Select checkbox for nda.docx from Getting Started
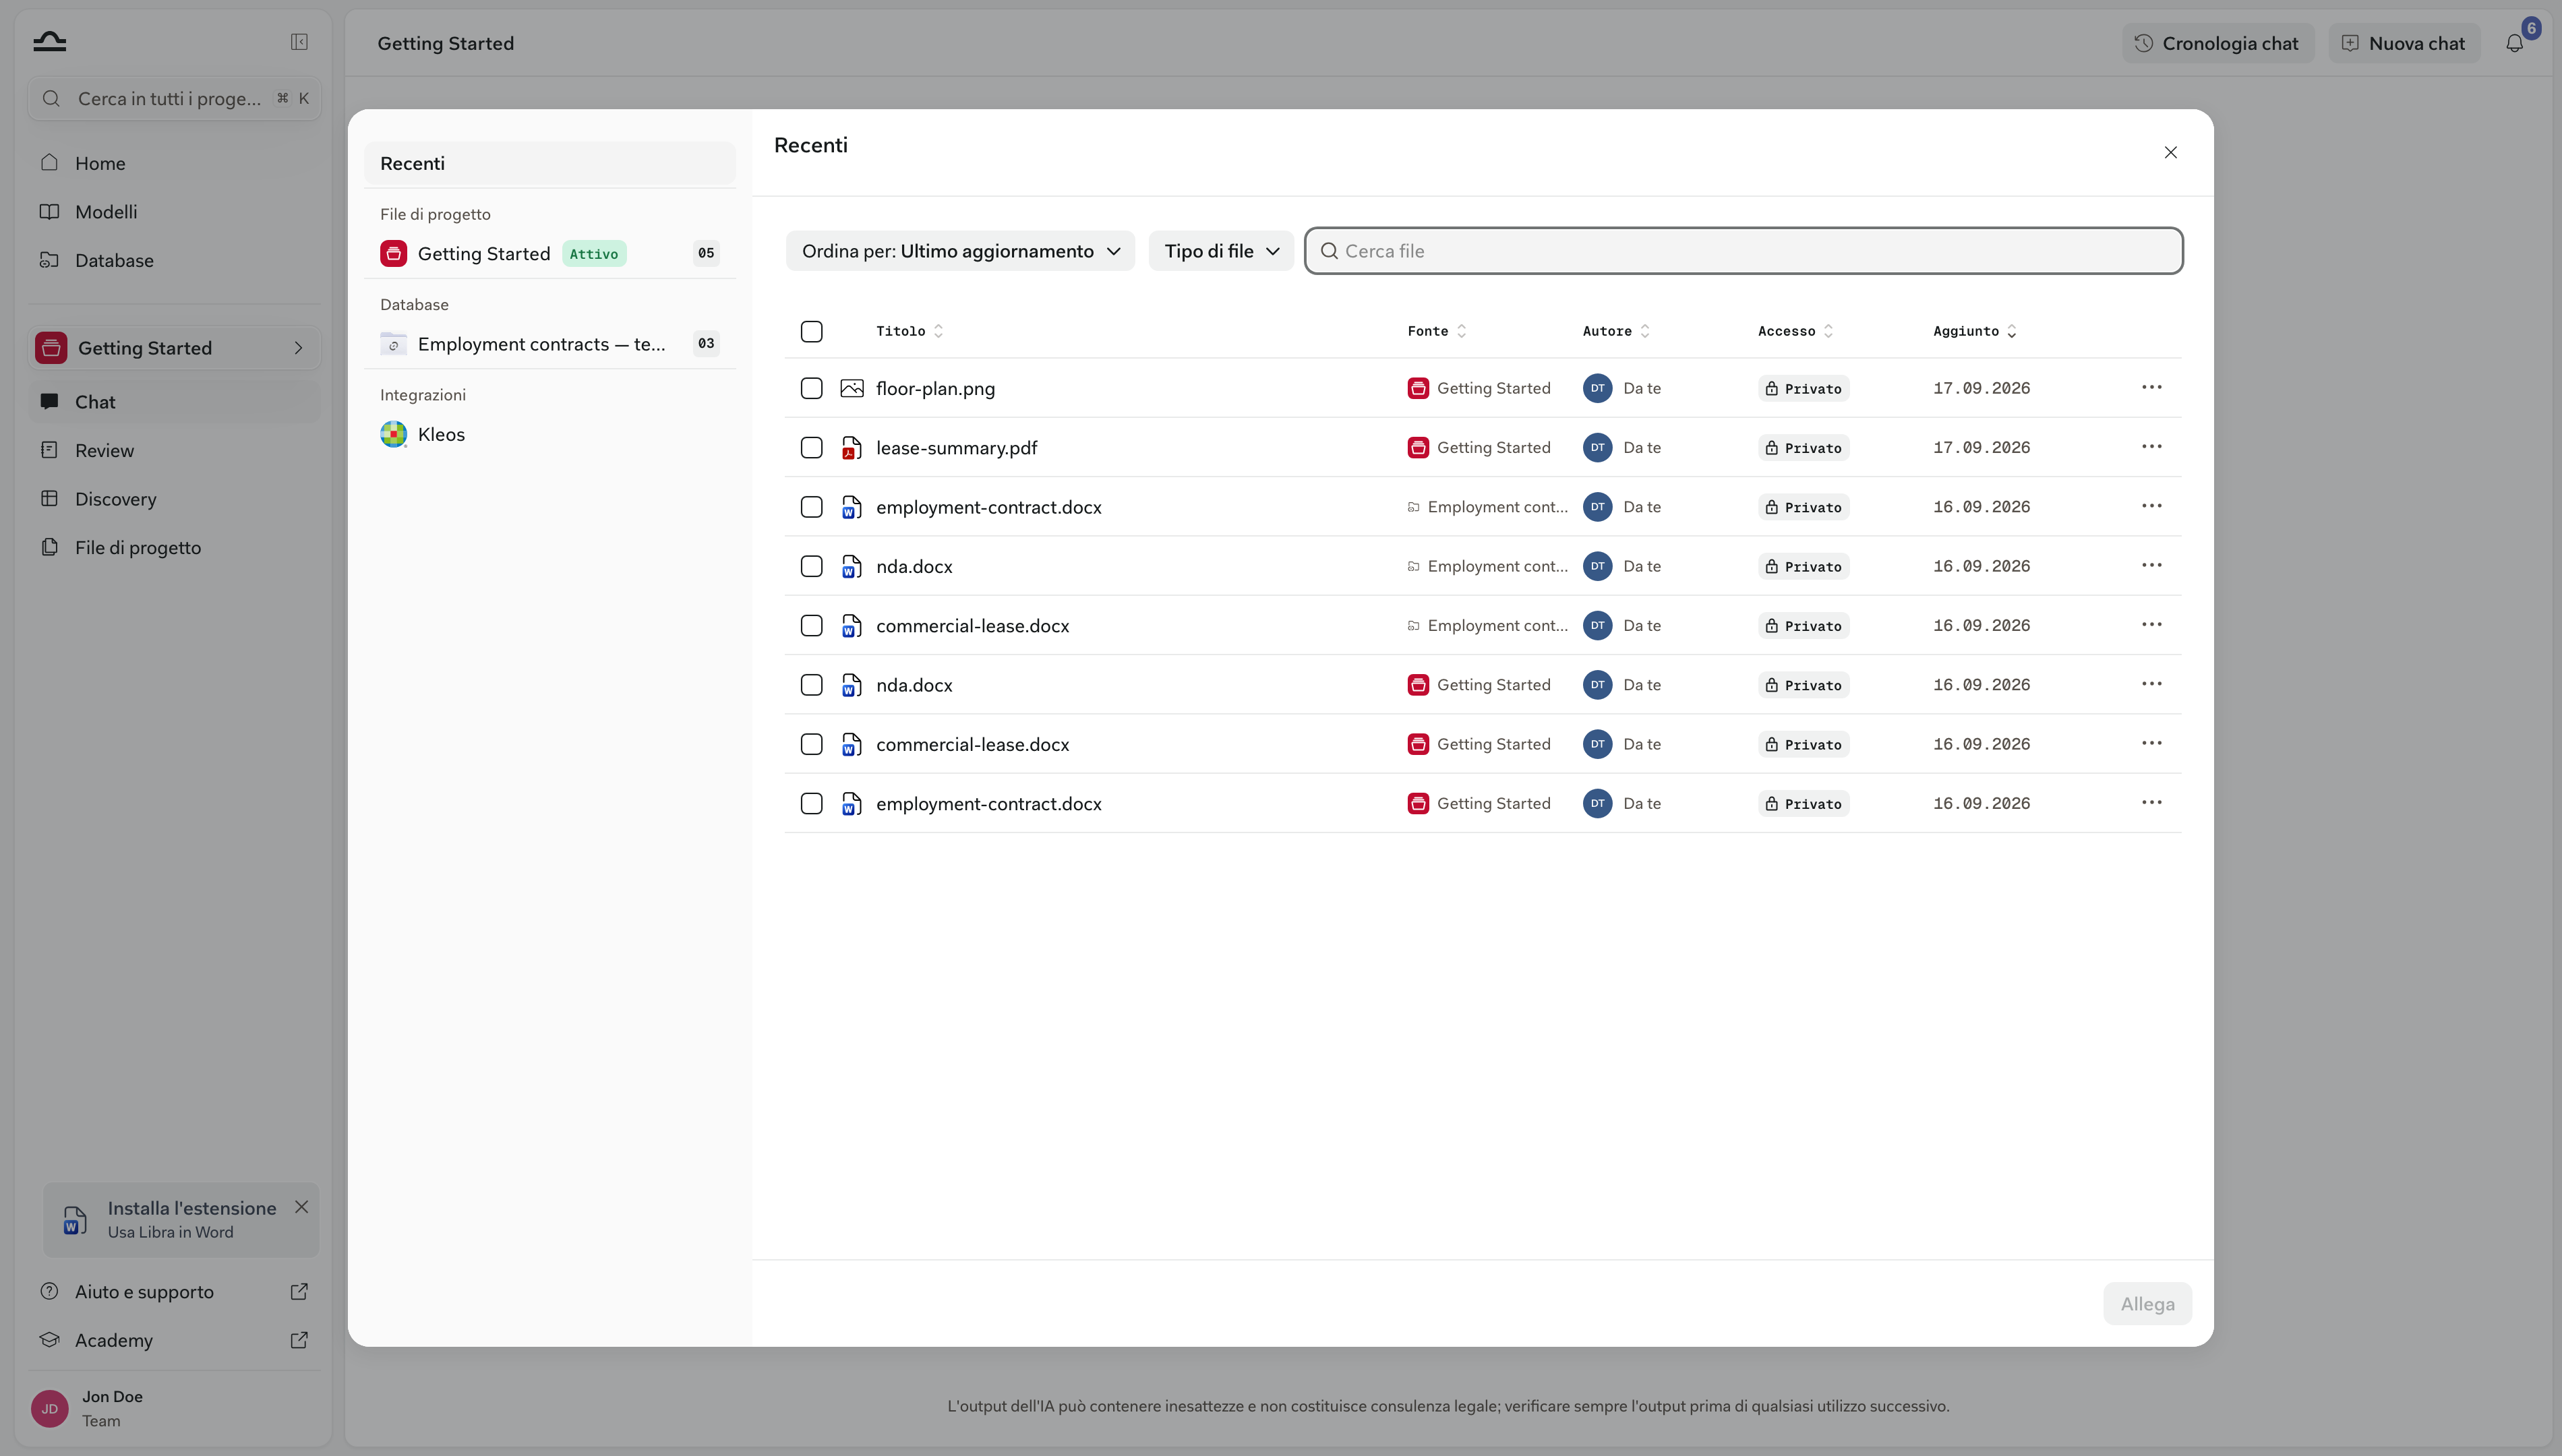 (x=812, y=685)
